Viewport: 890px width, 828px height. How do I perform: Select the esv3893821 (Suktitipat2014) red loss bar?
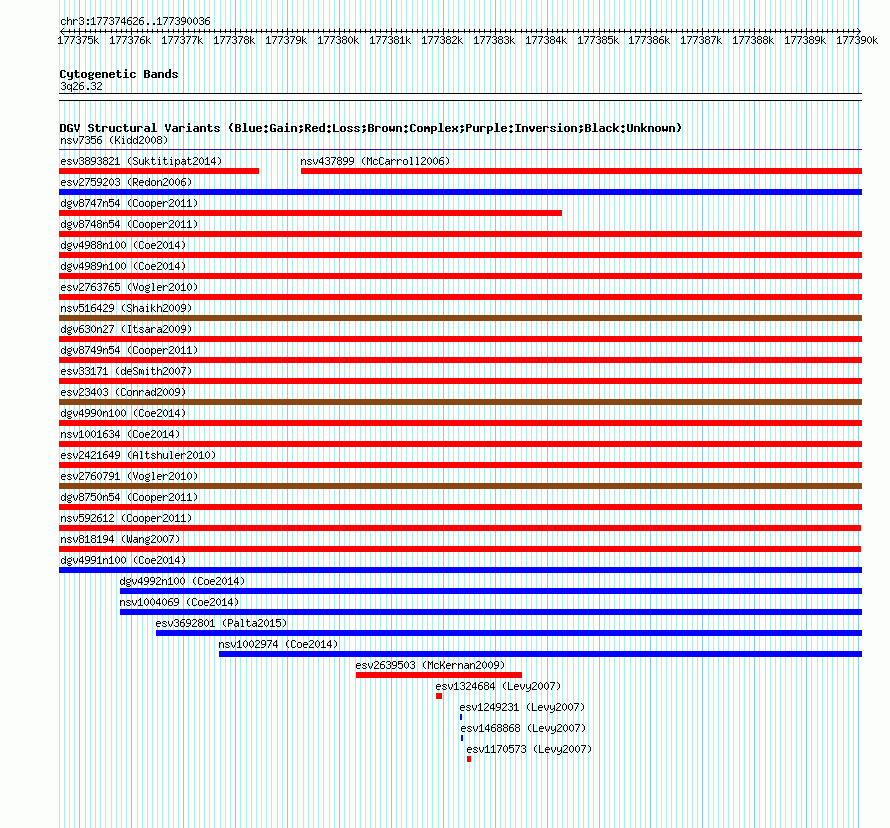click(x=159, y=171)
